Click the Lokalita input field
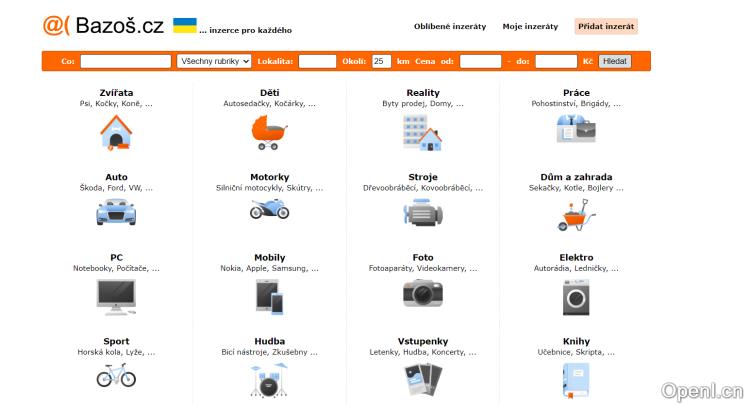Image resolution: width=750 pixels, height=405 pixels. (x=317, y=61)
